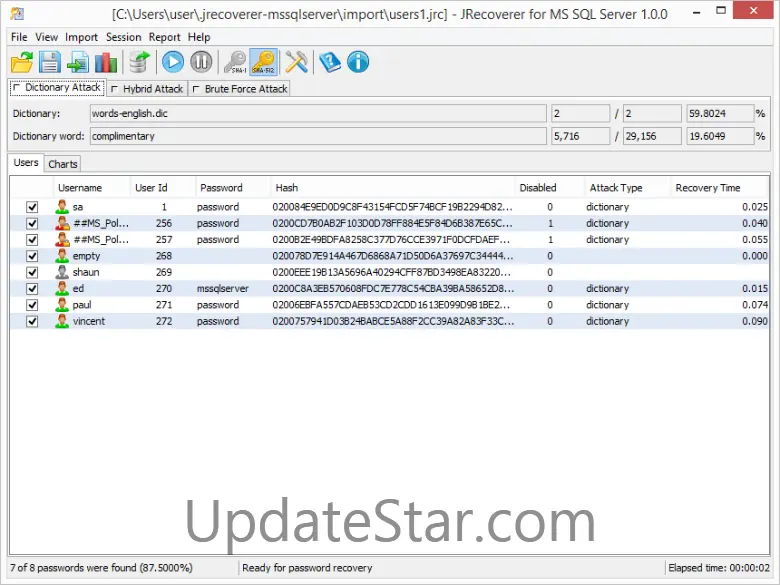This screenshot has width=780, height=585.
Task: Click the Dictionary field words-english.dic
Action: click(x=318, y=113)
